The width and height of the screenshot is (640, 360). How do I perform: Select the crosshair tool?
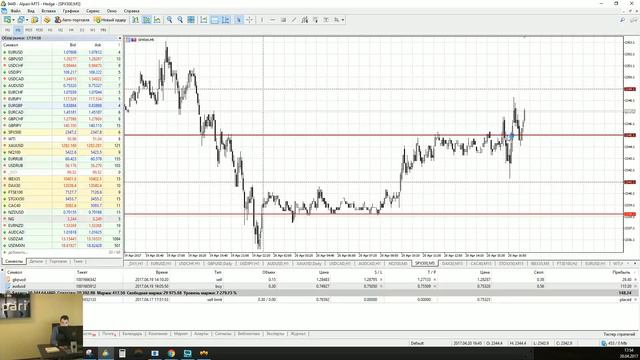point(249,20)
